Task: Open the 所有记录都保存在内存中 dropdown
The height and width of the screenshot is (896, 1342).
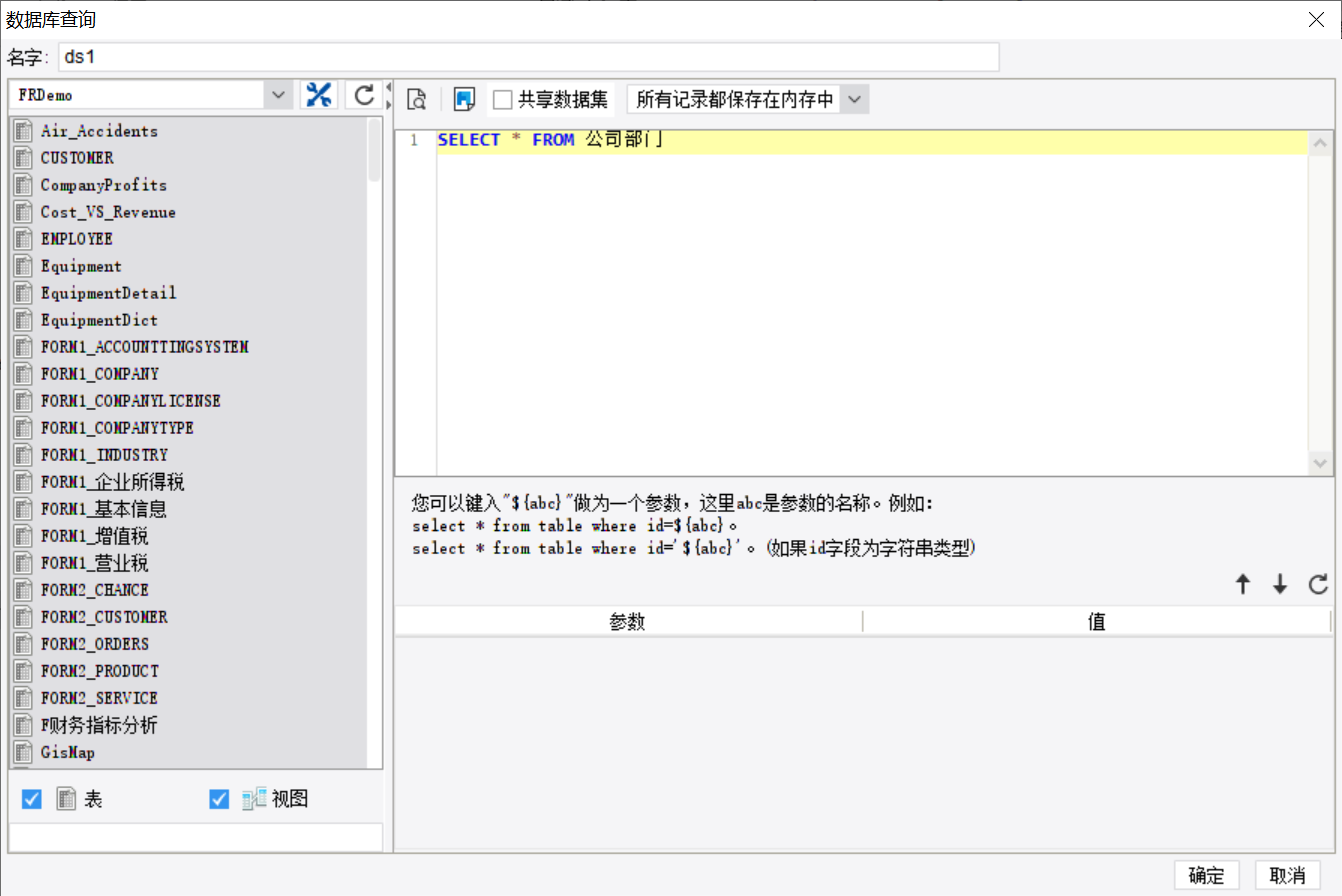Action: click(855, 99)
